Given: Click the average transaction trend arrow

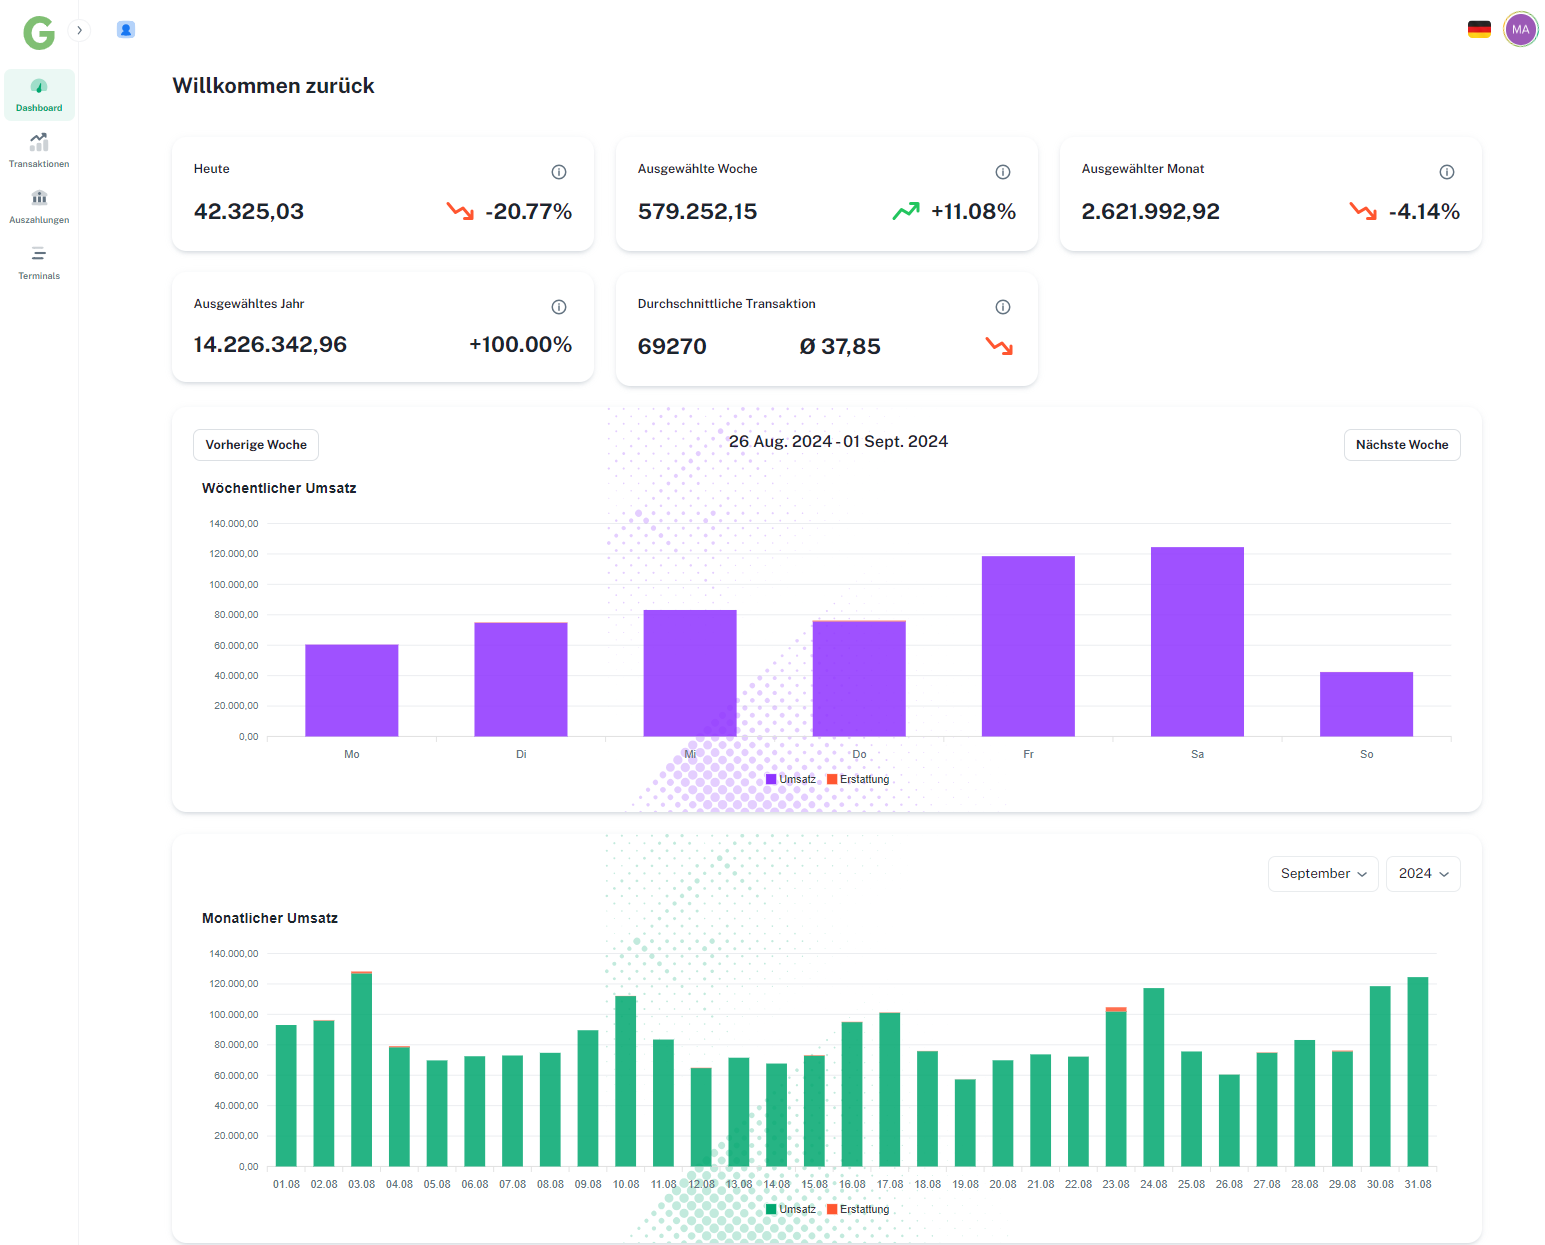Looking at the screenshot, I should [999, 346].
